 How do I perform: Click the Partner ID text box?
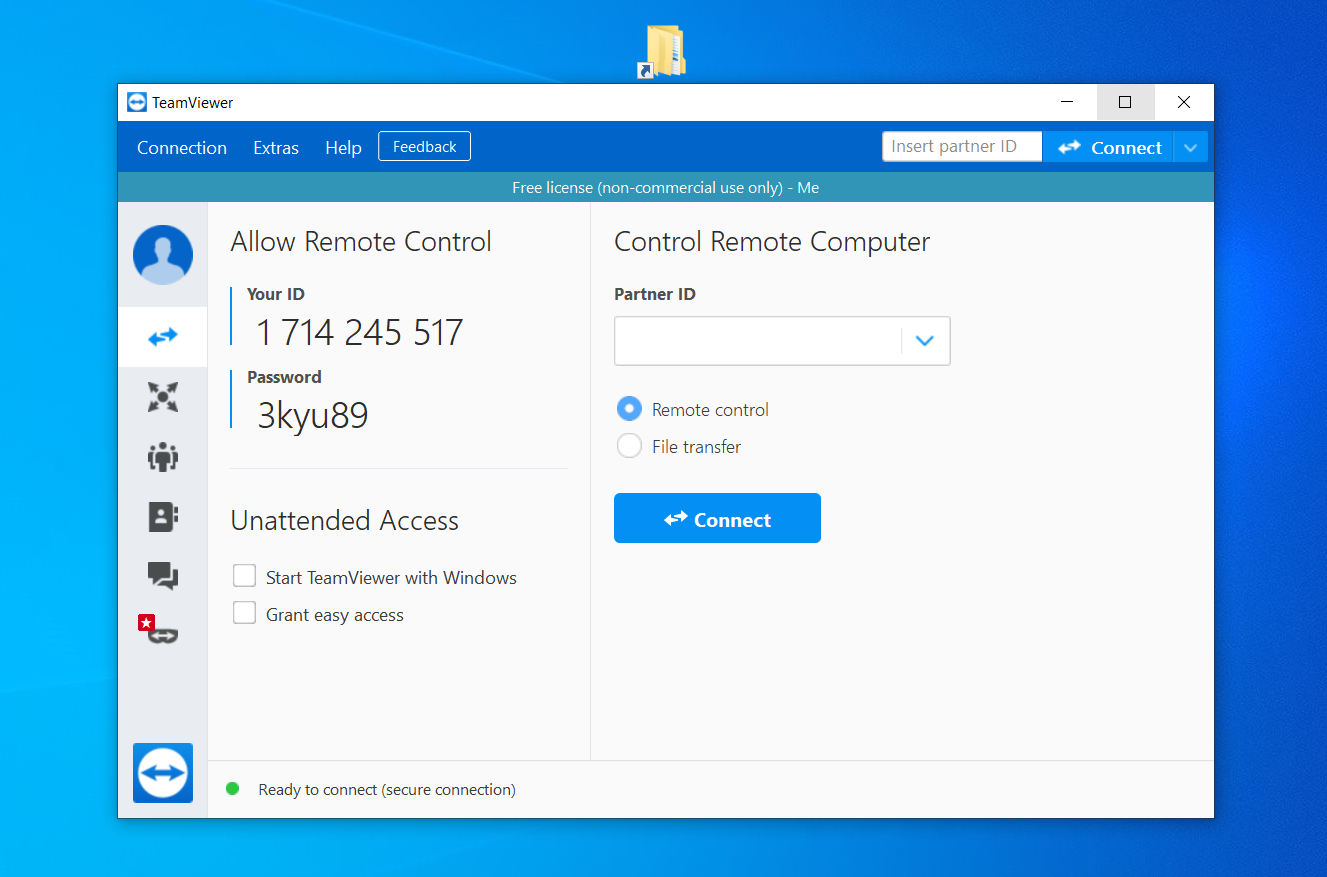tap(758, 341)
